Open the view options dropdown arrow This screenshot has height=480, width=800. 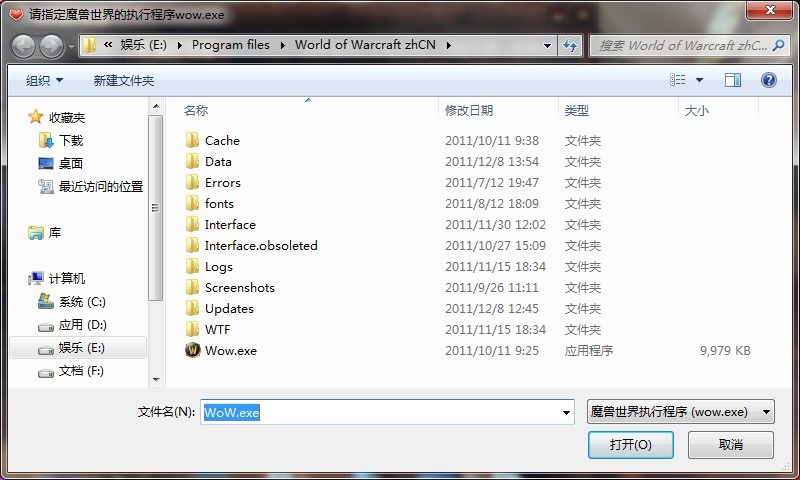699,80
